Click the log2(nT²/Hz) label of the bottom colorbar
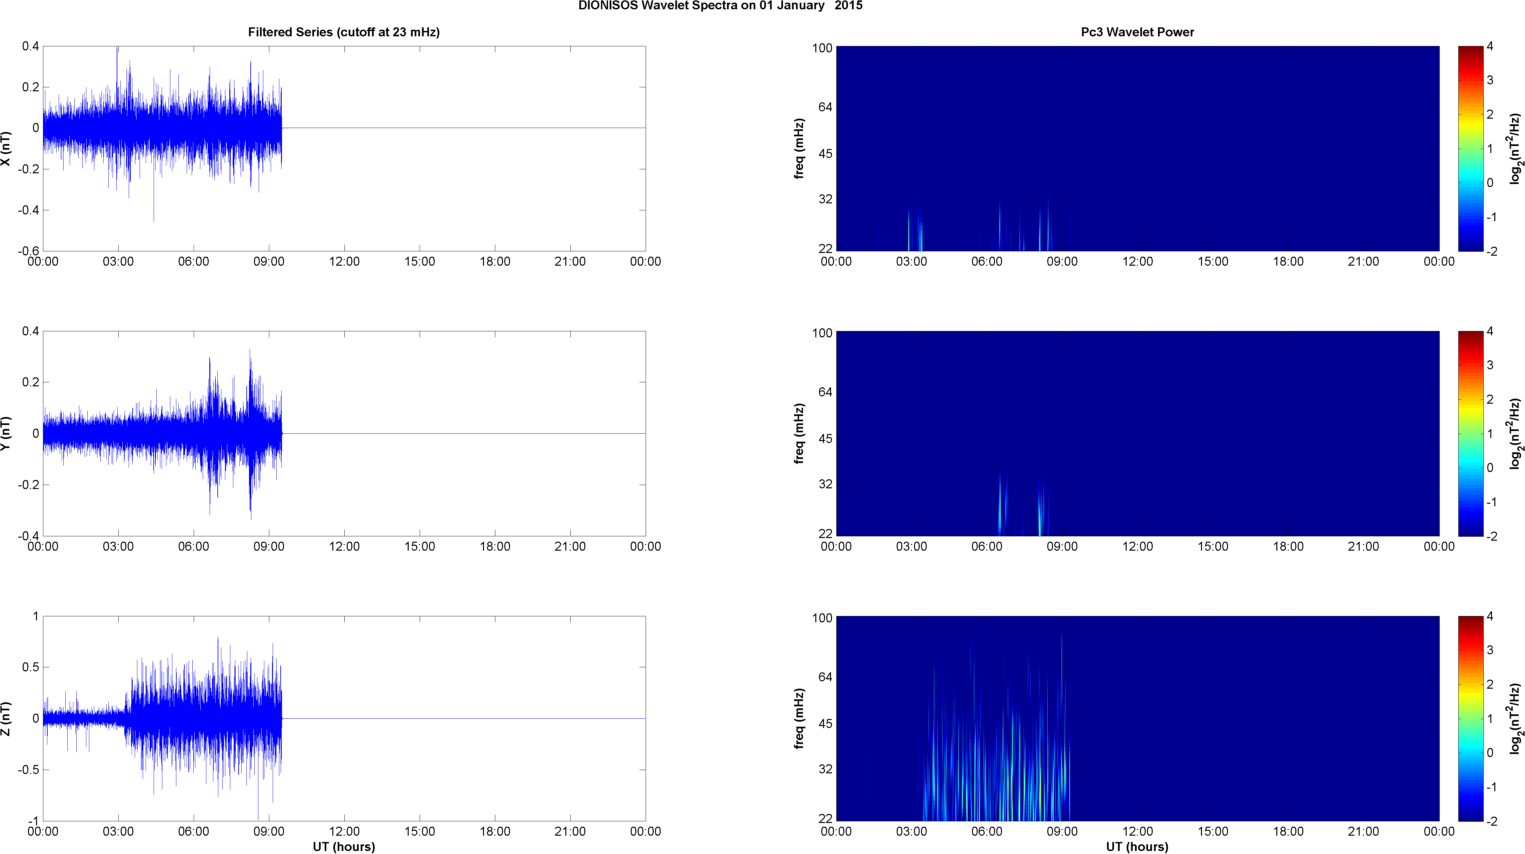The image size is (1525, 854). [x=1516, y=719]
